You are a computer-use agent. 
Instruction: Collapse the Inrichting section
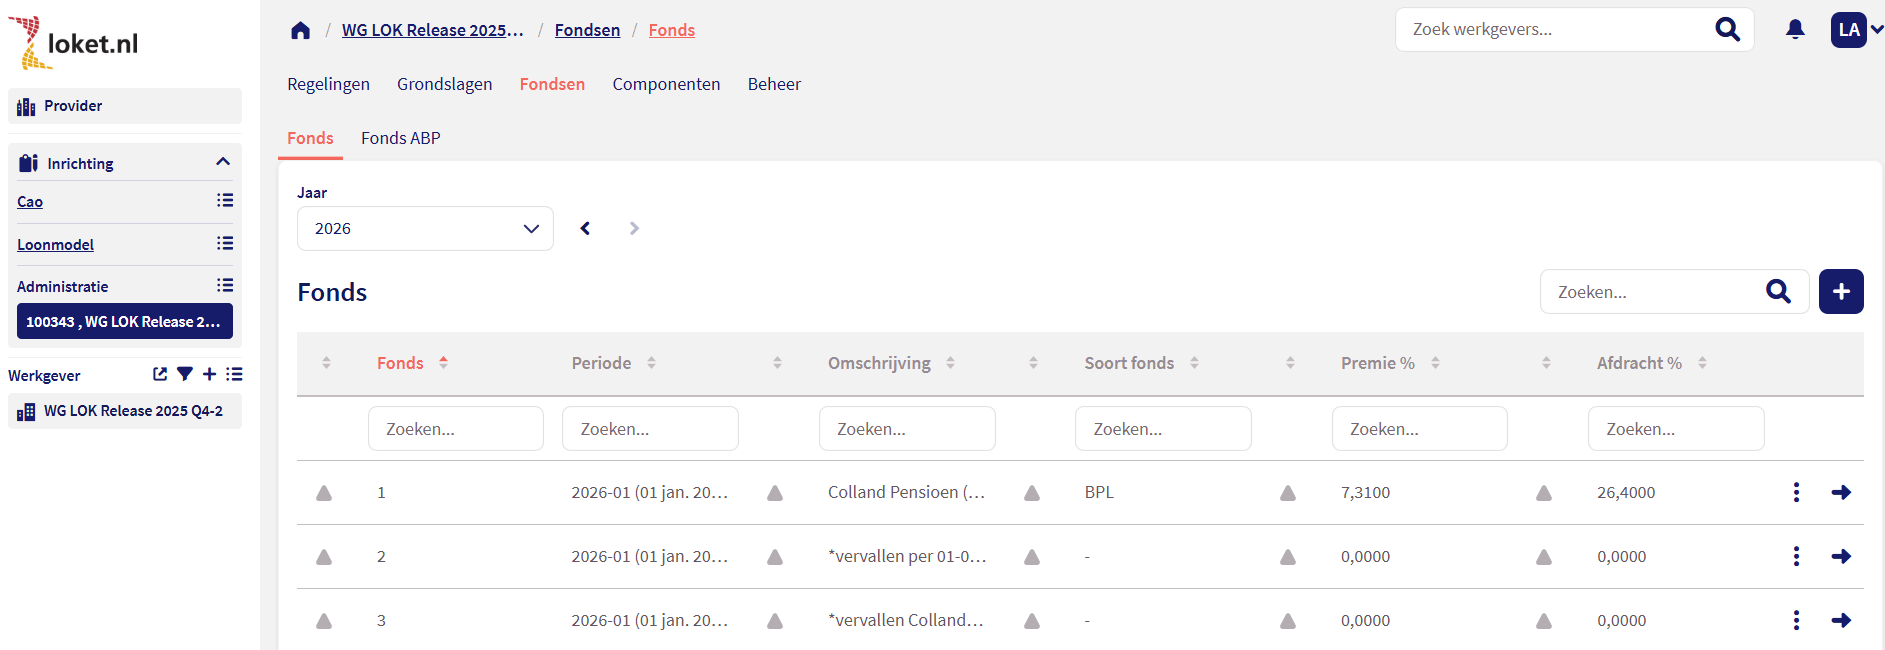click(x=222, y=162)
